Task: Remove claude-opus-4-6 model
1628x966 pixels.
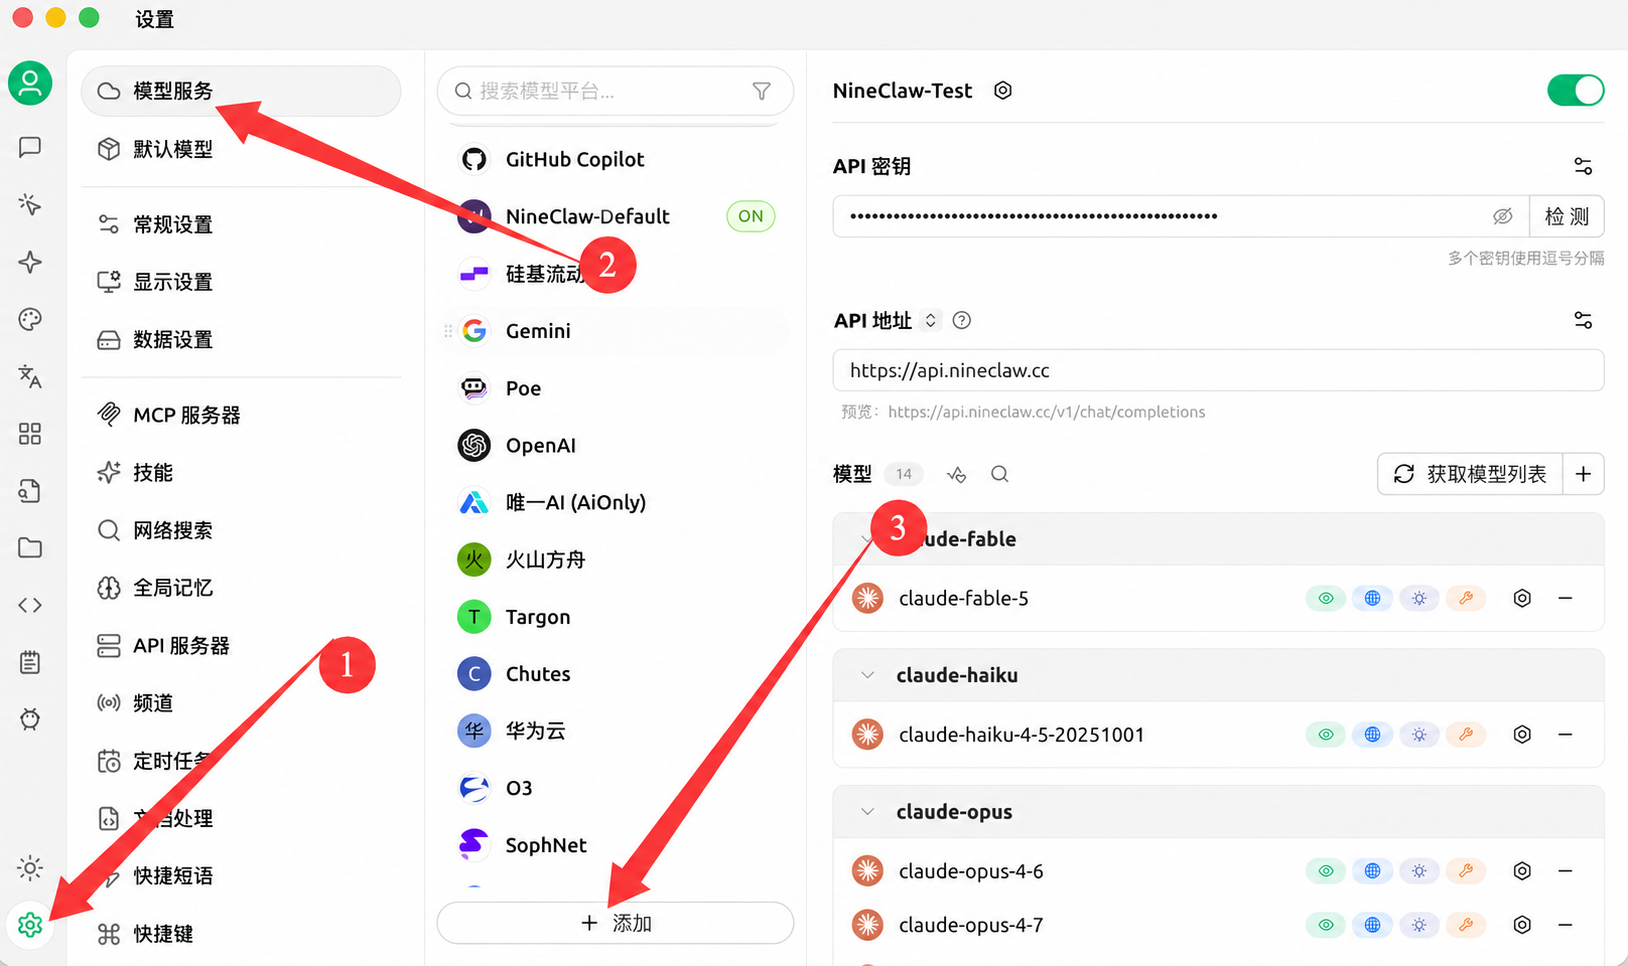Action: pyautogui.click(x=1565, y=871)
